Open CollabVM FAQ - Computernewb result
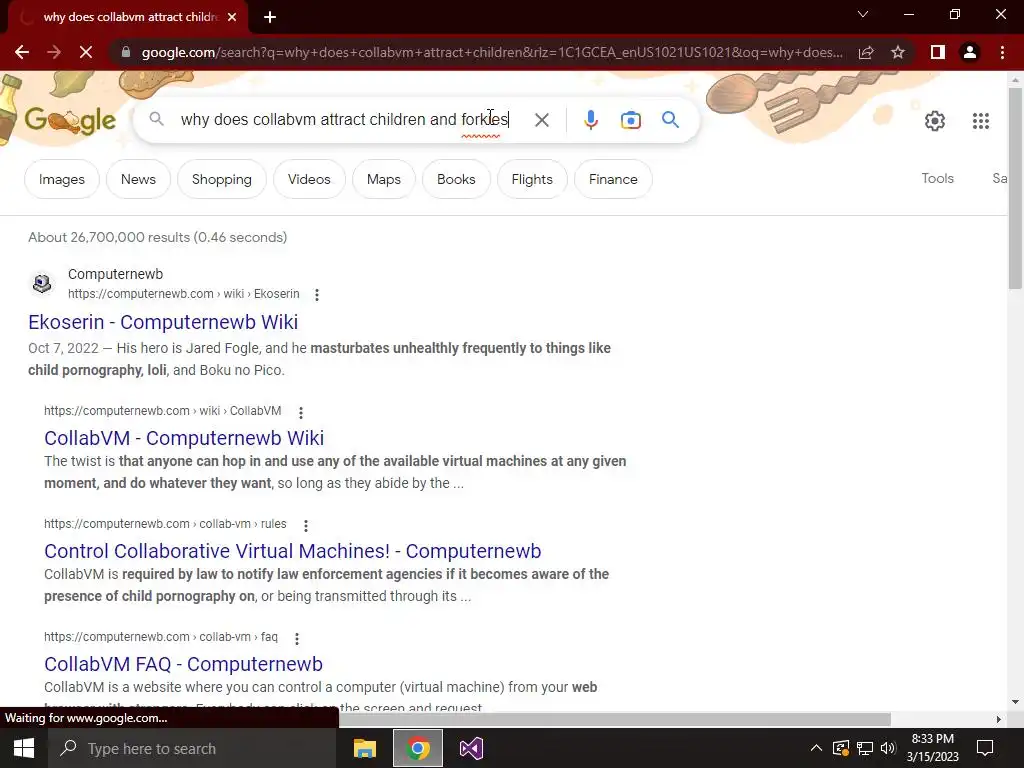This screenshot has width=1024, height=768. pyautogui.click(x=183, y=664)
